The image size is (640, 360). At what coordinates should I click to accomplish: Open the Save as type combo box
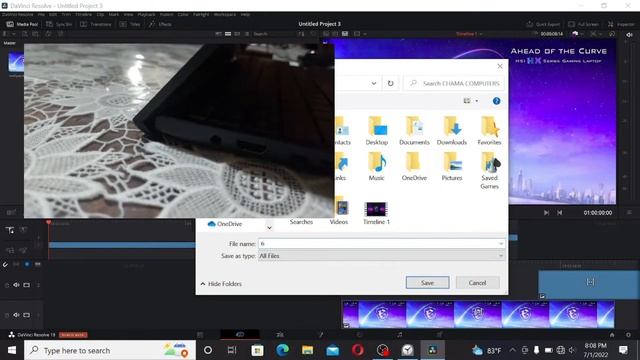tap(382, 256)
